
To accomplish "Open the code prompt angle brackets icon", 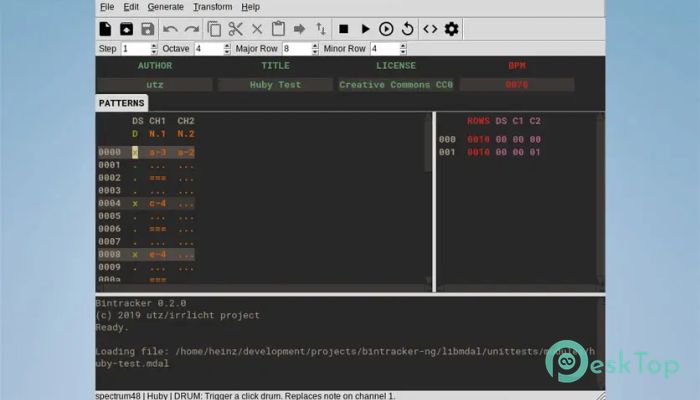I will point(430,29).
